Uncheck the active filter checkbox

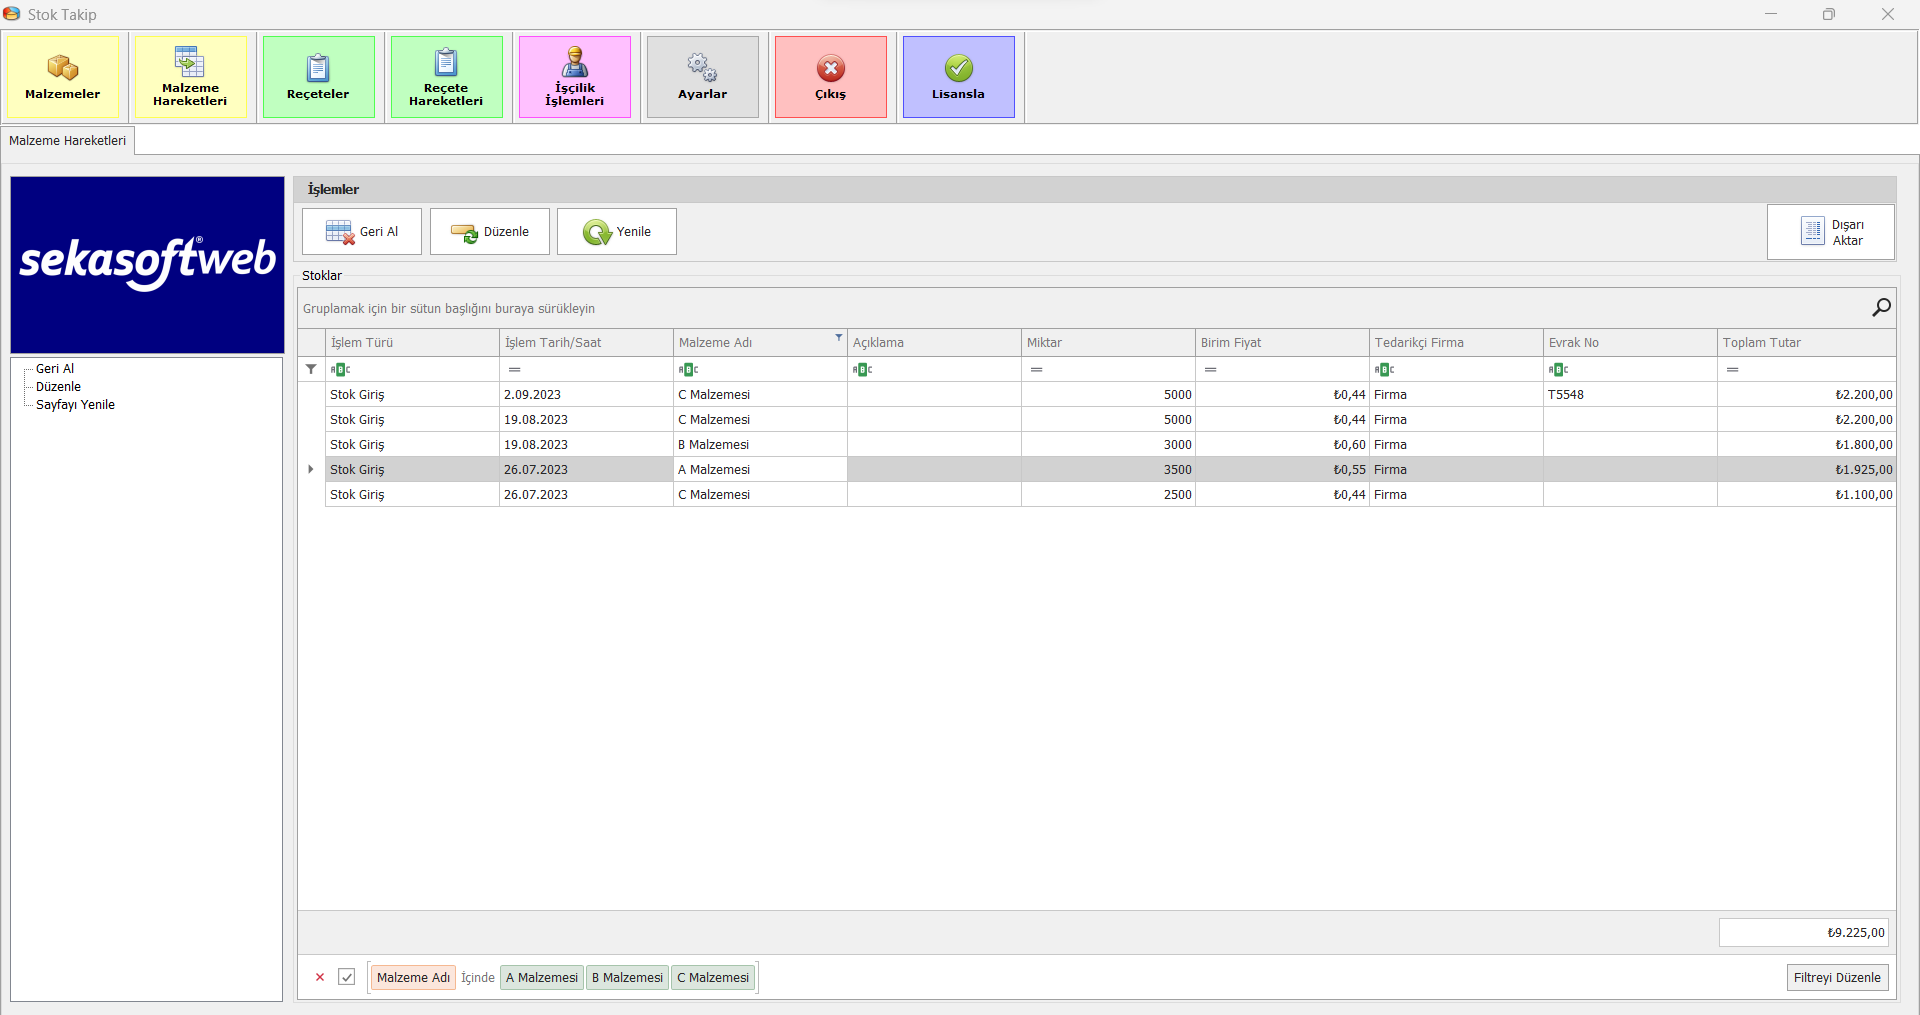pos(347,977)
